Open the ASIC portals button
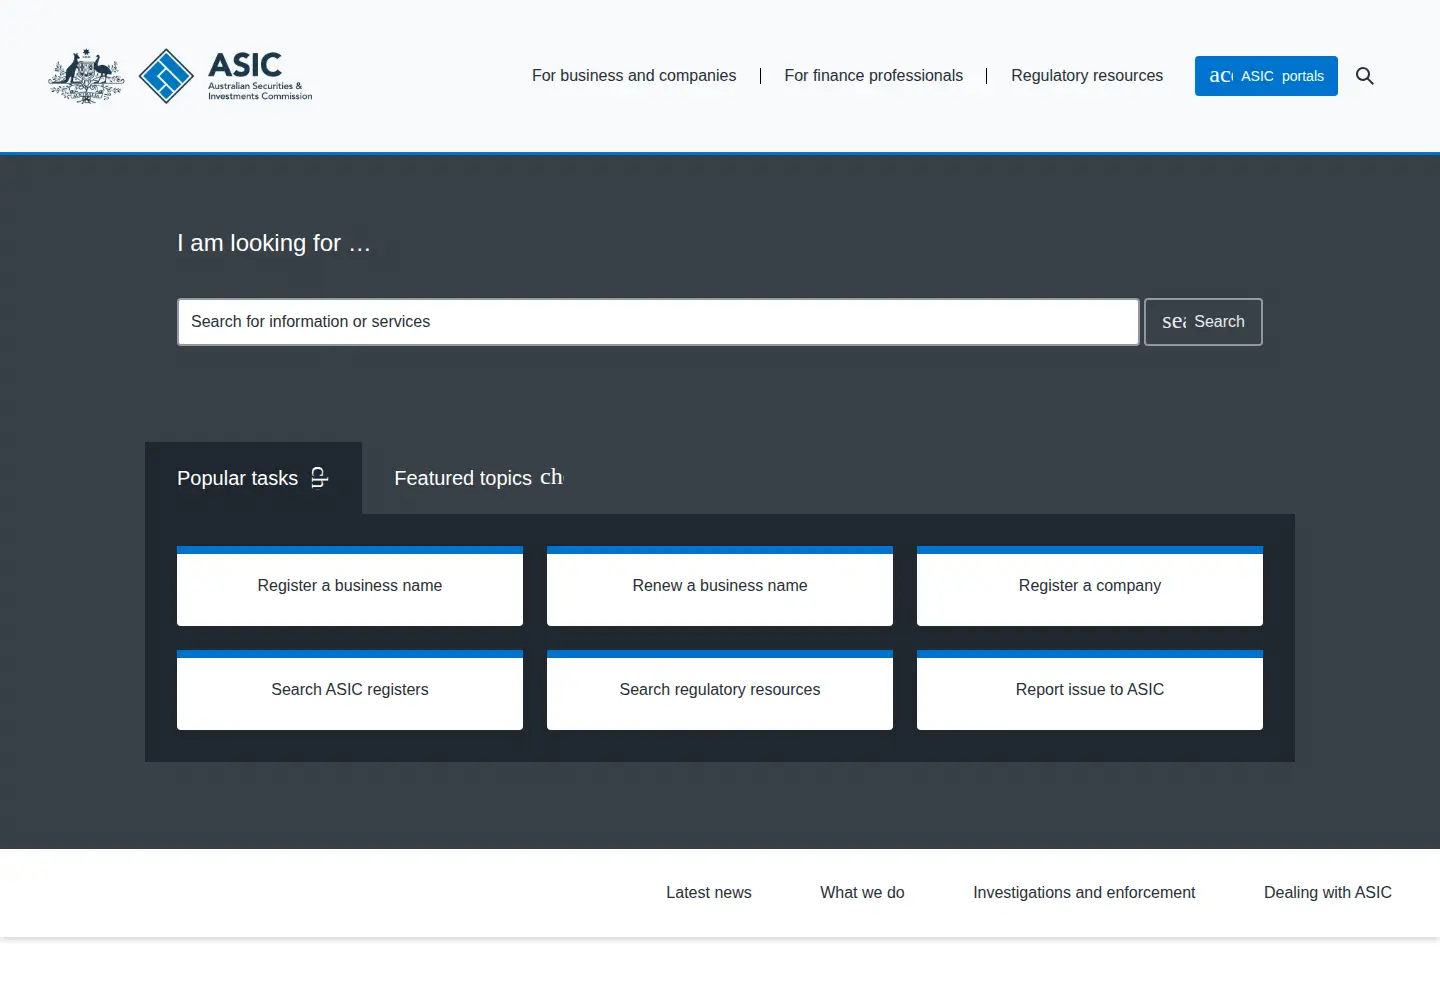This screenshot has height=1000, width=1440. click(1266, 76)
